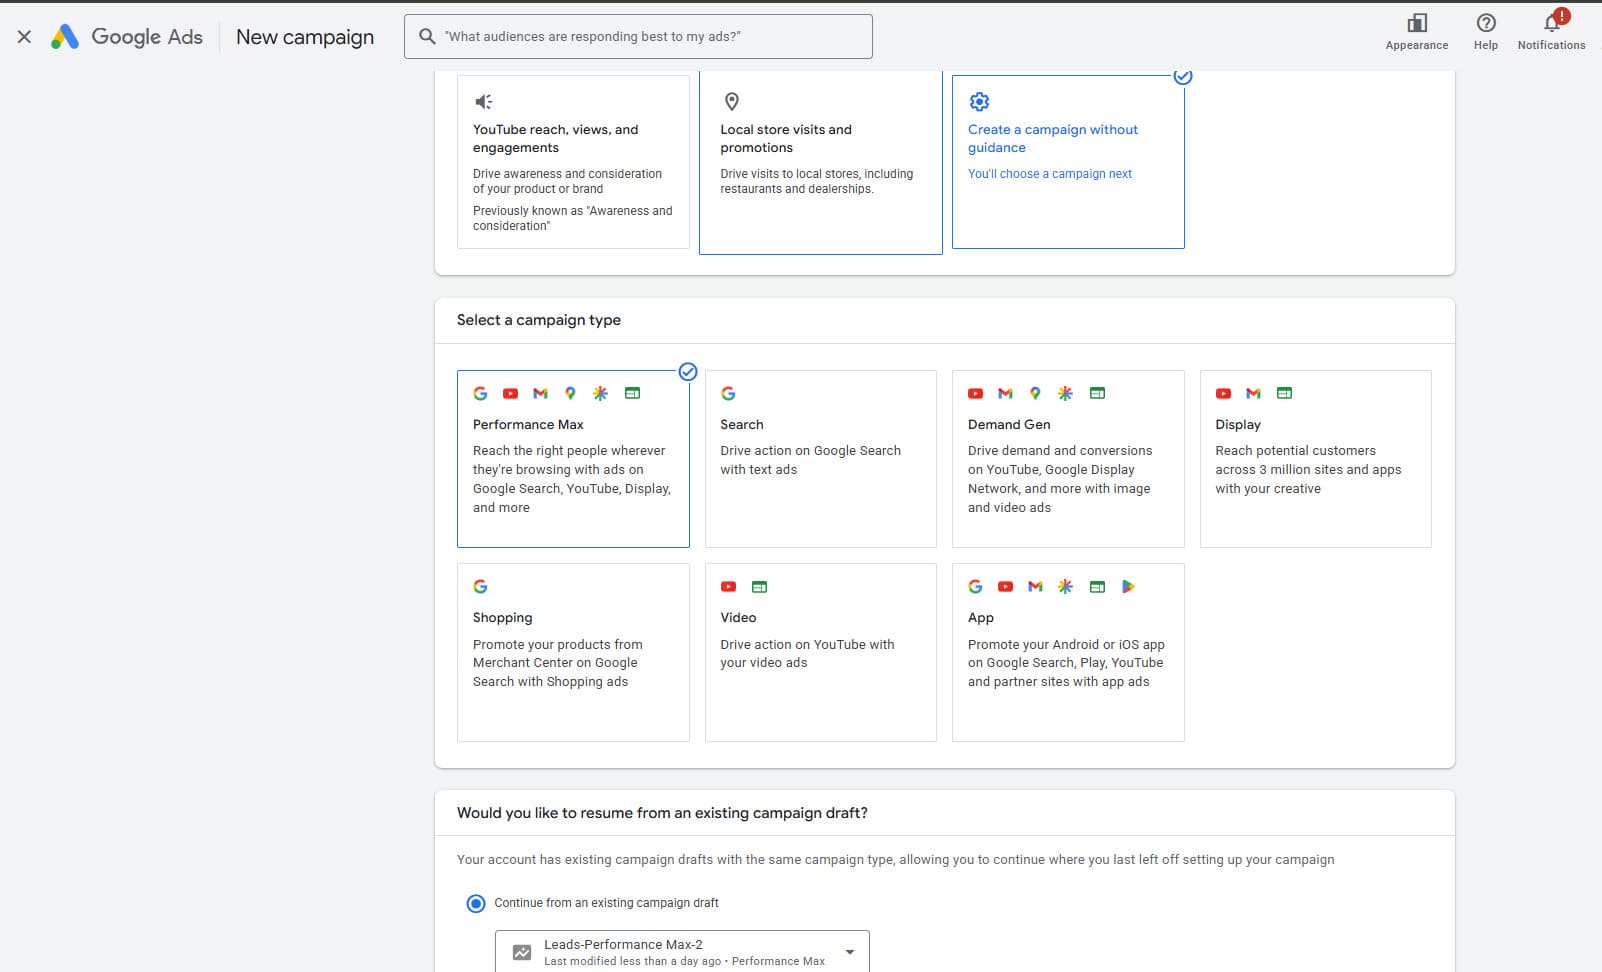Click the Google Ads logo

(x=127, y=37)
